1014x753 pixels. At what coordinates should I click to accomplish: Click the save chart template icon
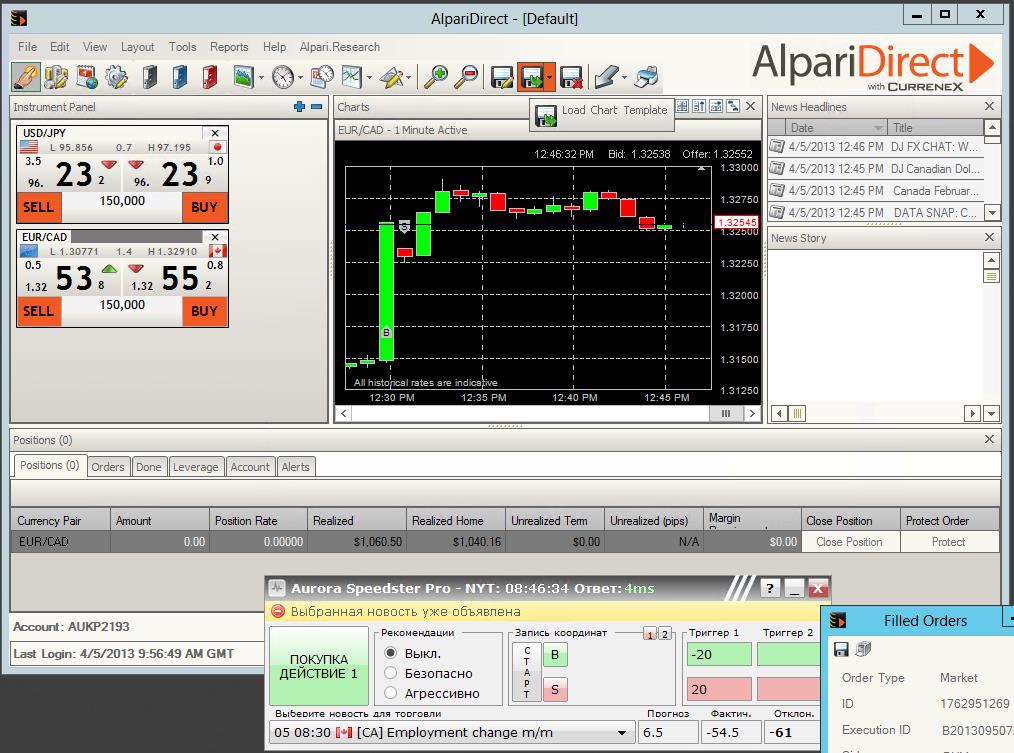pyautogui.click(x=502, y=77)
